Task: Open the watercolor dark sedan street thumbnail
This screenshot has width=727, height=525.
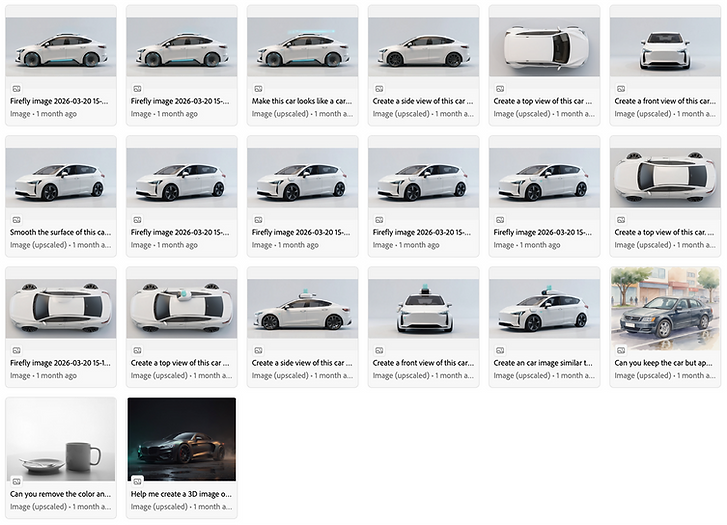Action: [665, 308]
